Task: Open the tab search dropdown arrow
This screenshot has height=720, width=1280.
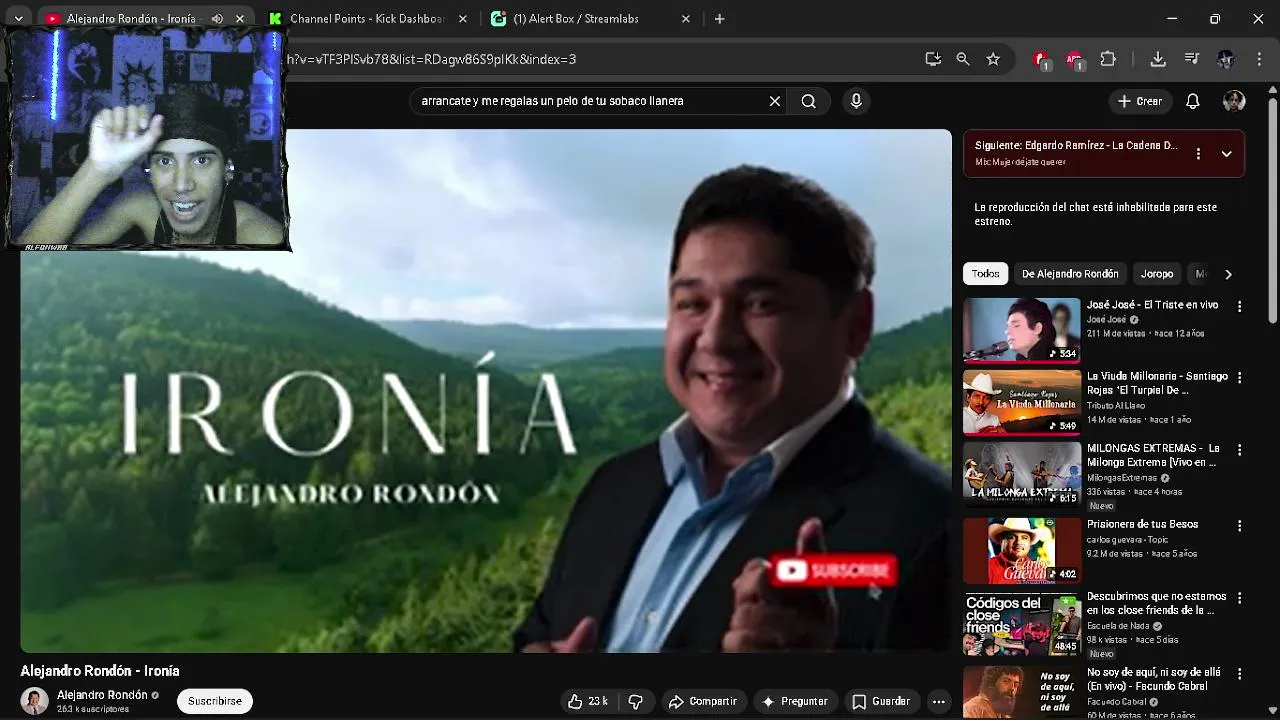Action: (18, 18)
